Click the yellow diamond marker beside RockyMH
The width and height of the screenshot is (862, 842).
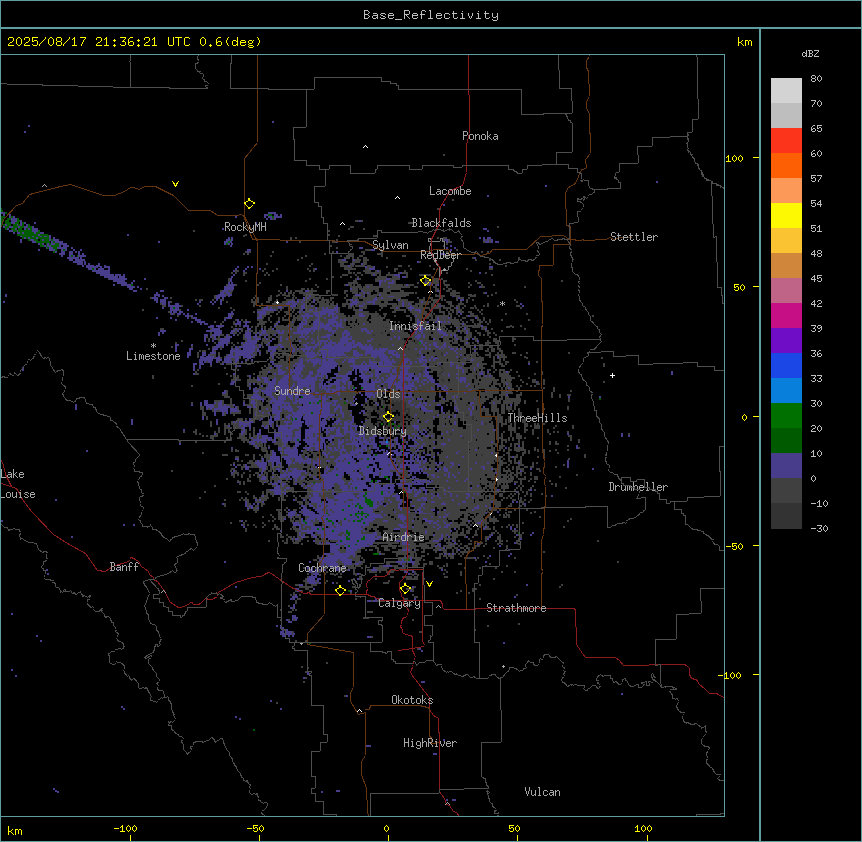click(250, 204)
